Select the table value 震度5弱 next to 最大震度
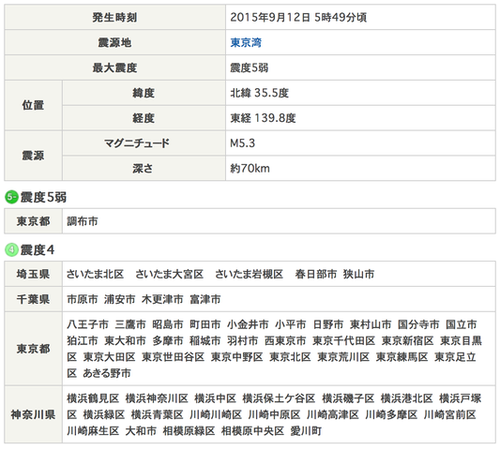This screenshot has height=450, width=500. [249, 68]
